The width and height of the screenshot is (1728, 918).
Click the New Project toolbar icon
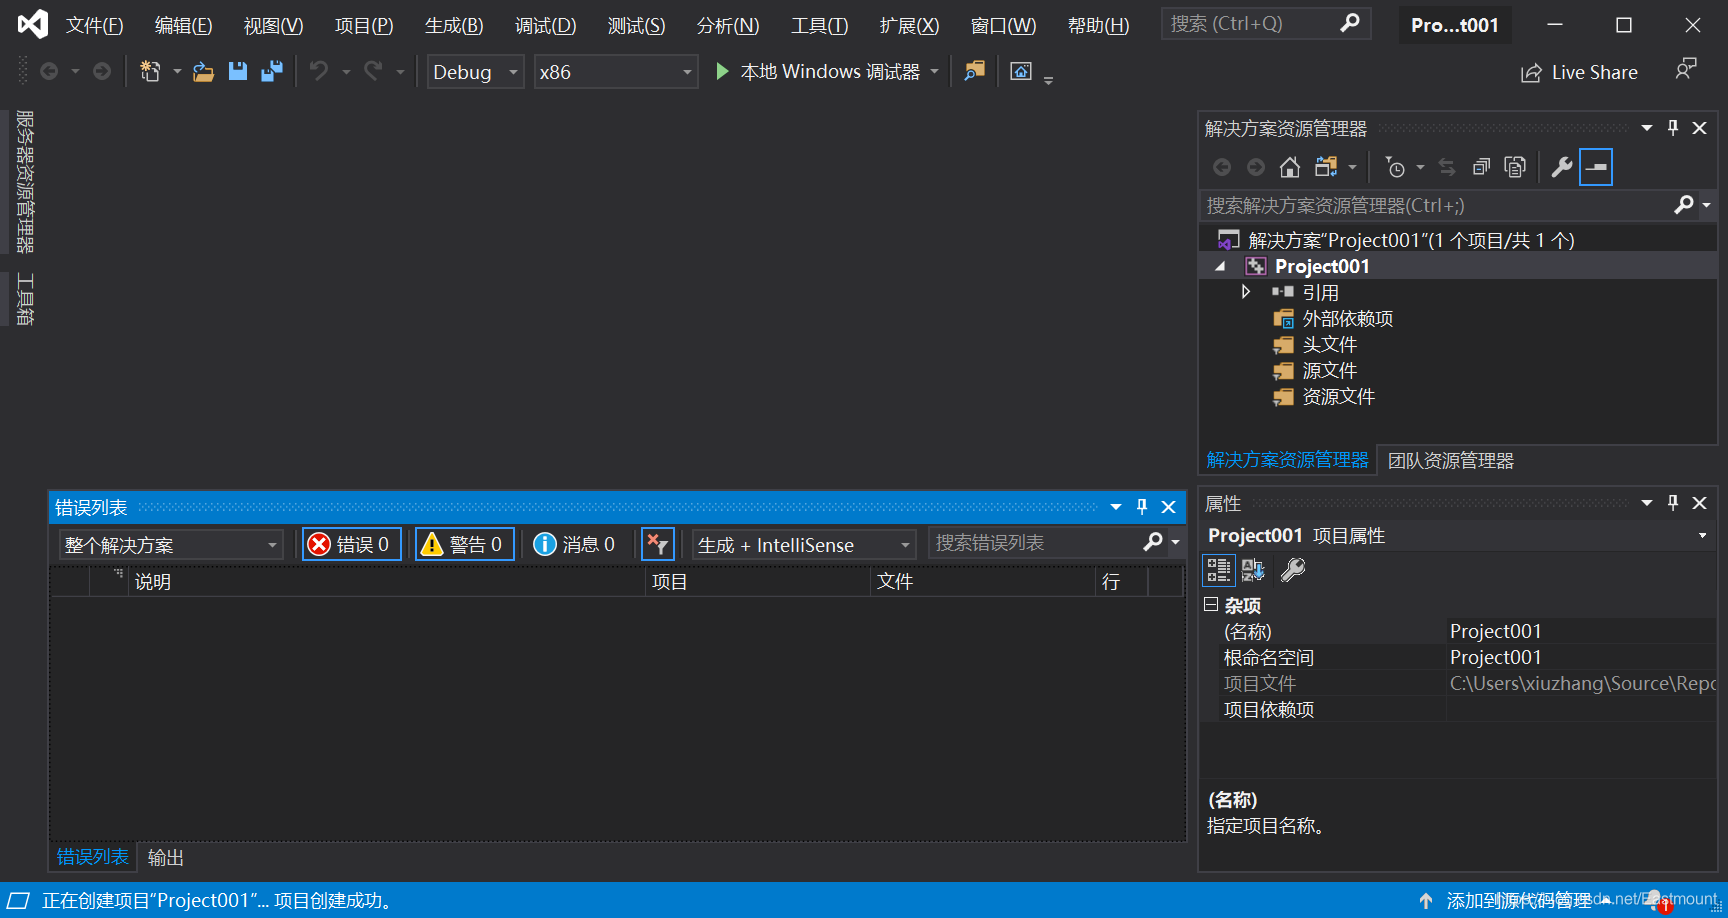click(x=150, y=71)
